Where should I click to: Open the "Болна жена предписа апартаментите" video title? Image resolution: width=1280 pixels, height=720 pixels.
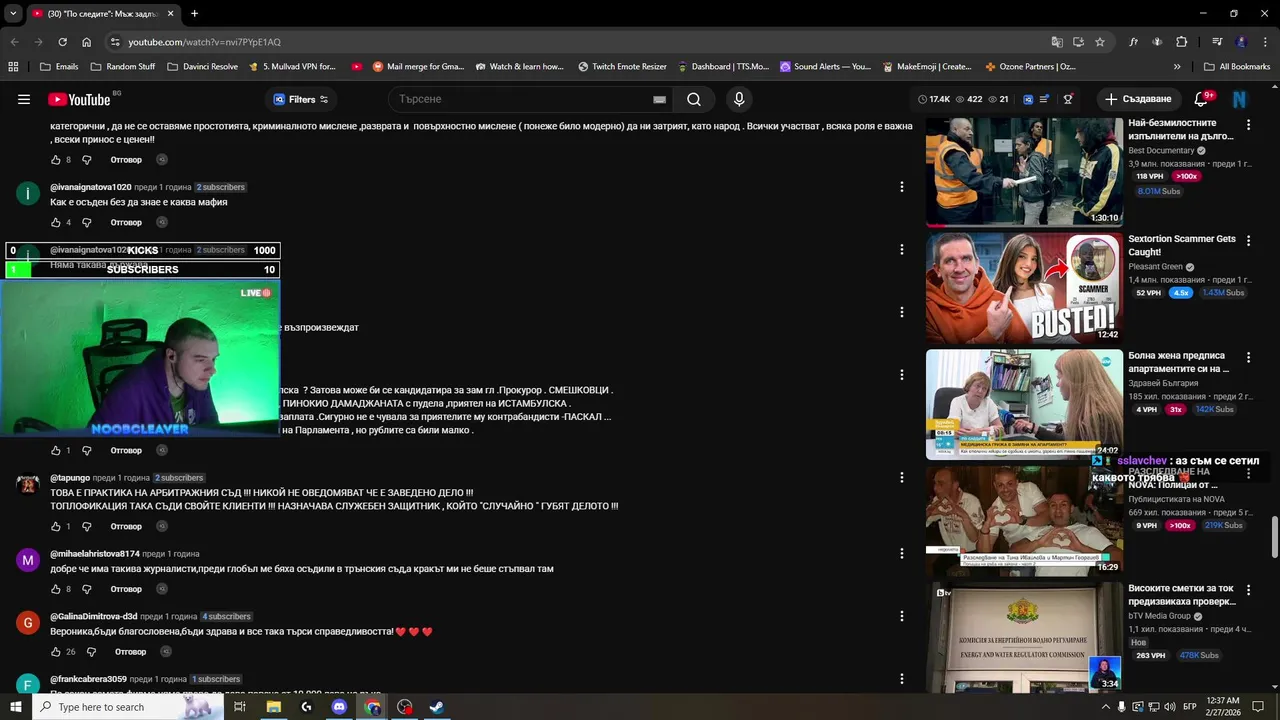click(x=1179, y=362)
